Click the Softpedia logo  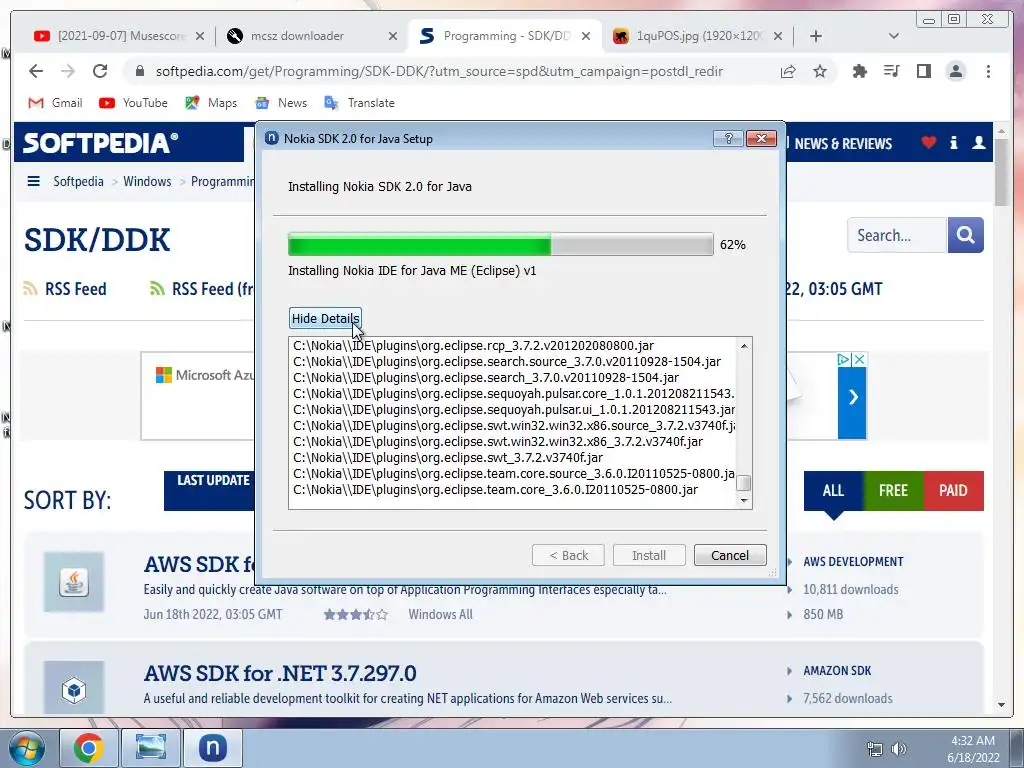click(101, 143)
